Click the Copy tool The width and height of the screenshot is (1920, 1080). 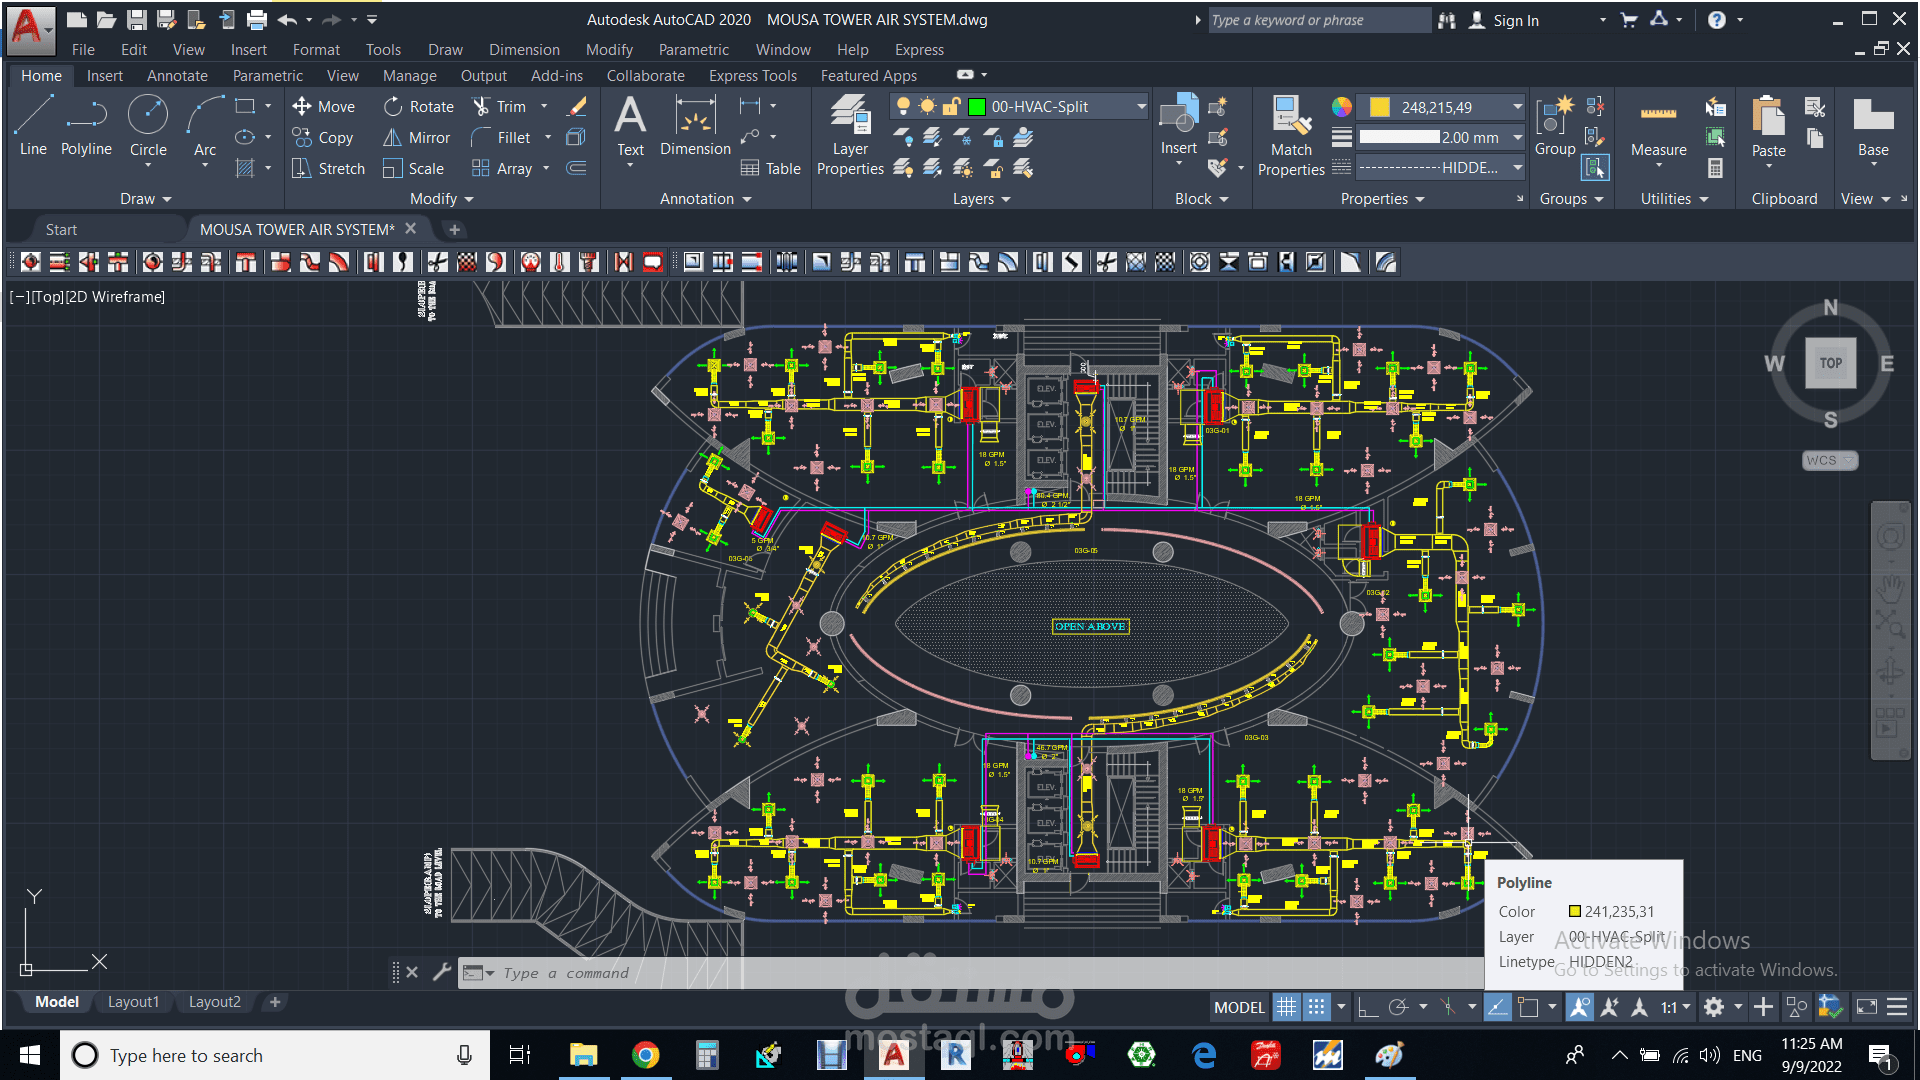(x=323, y=137)
